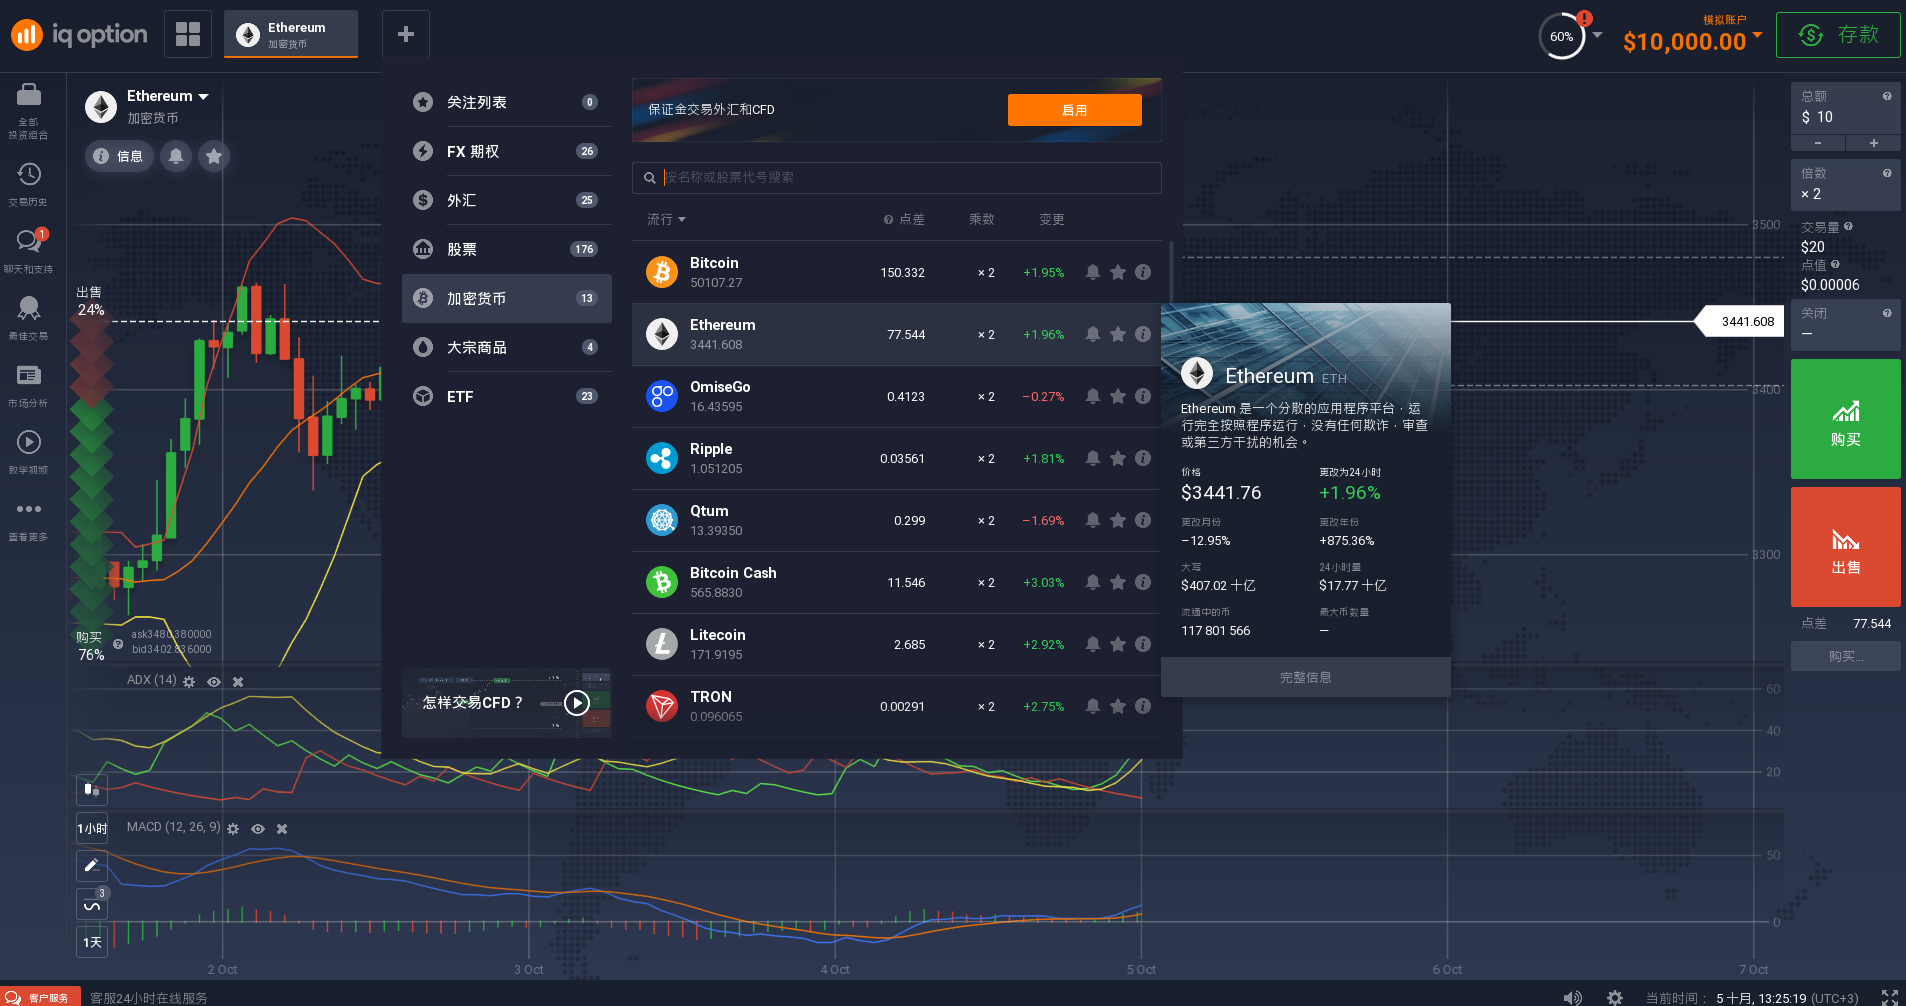Click the 60% progress circle indicator
Image resolution: width=1906 pixels, height=1006 pixels.
(x=1562, y=37)
